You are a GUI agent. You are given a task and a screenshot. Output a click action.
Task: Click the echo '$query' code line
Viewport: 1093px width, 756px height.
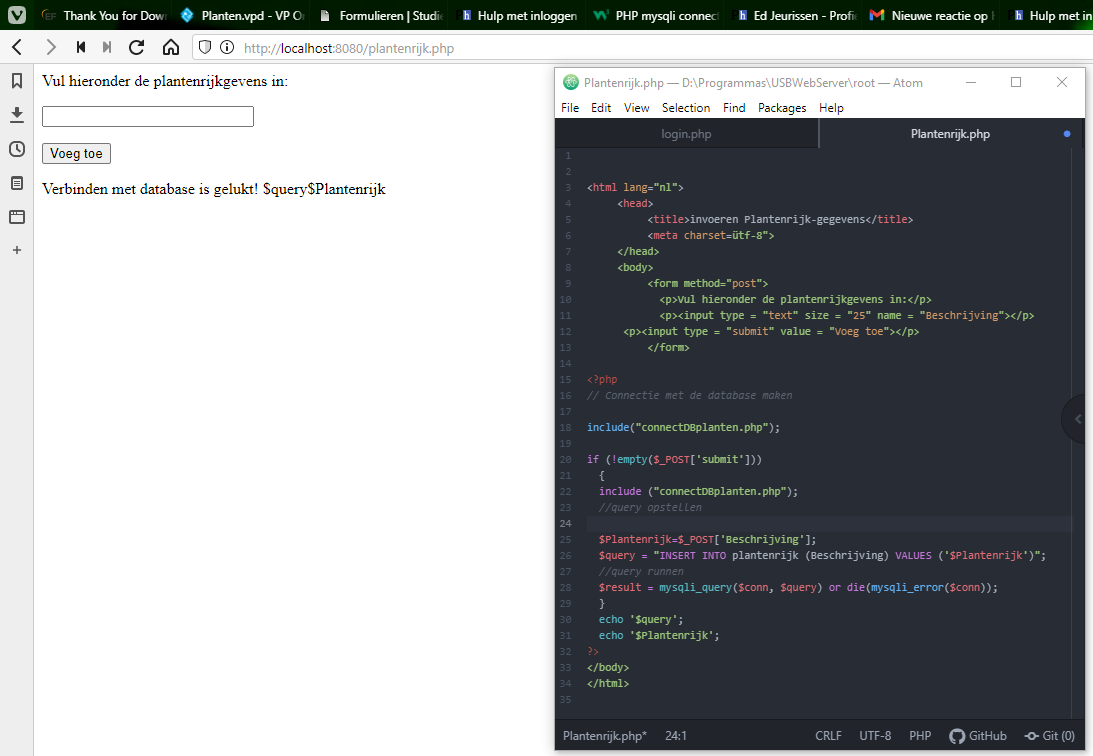641,619
